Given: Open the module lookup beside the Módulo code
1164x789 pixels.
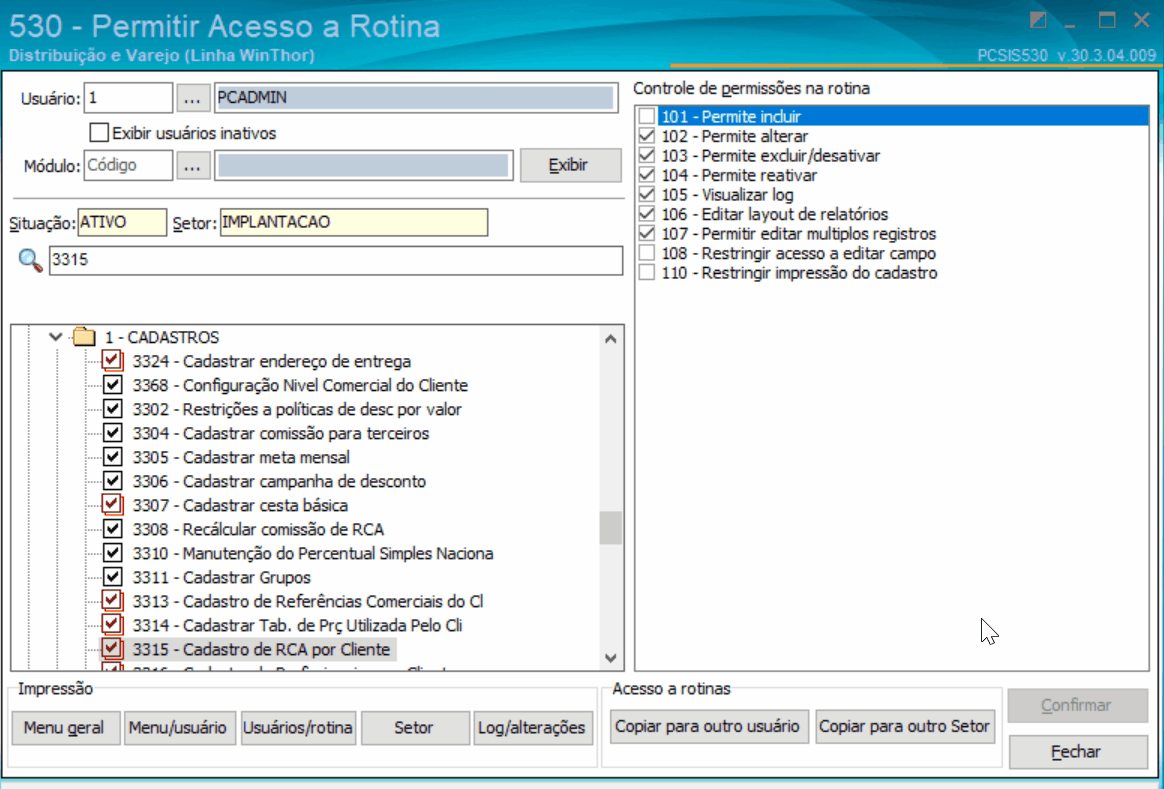Looking at the screenshot, I should tap(192, 166).
